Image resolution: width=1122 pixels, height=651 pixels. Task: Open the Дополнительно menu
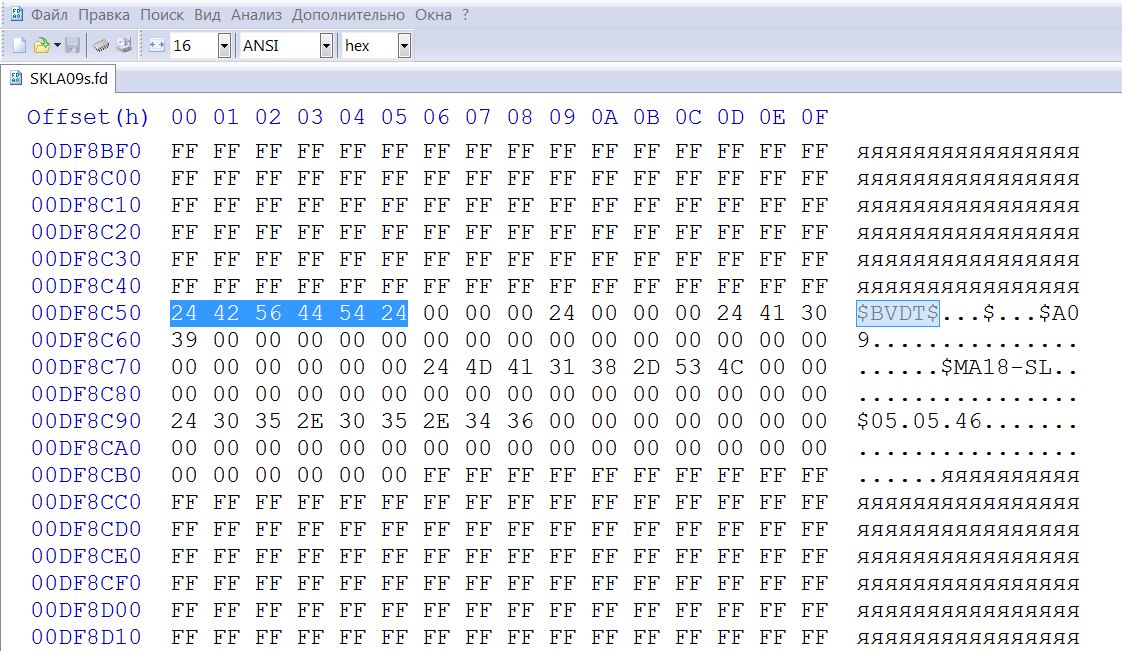(348, 14)
